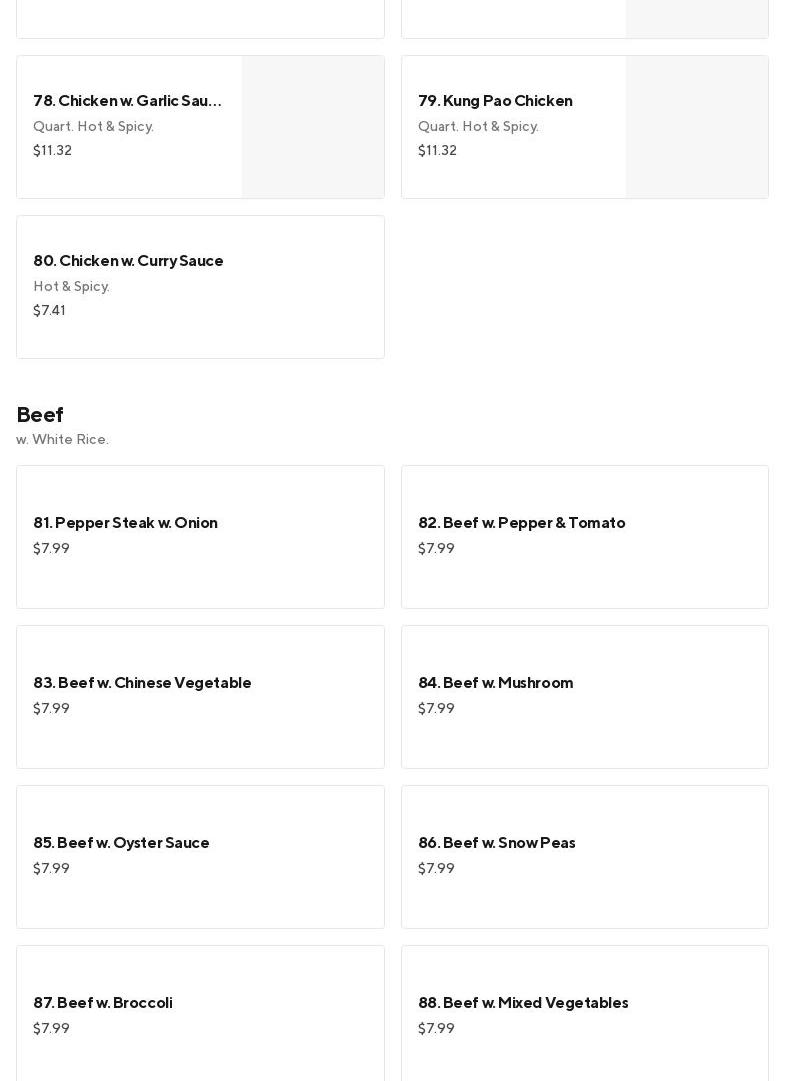Pick the 84. Beef w. Mushroom item
Screen dimensions: 785x1081
[495, 683]
